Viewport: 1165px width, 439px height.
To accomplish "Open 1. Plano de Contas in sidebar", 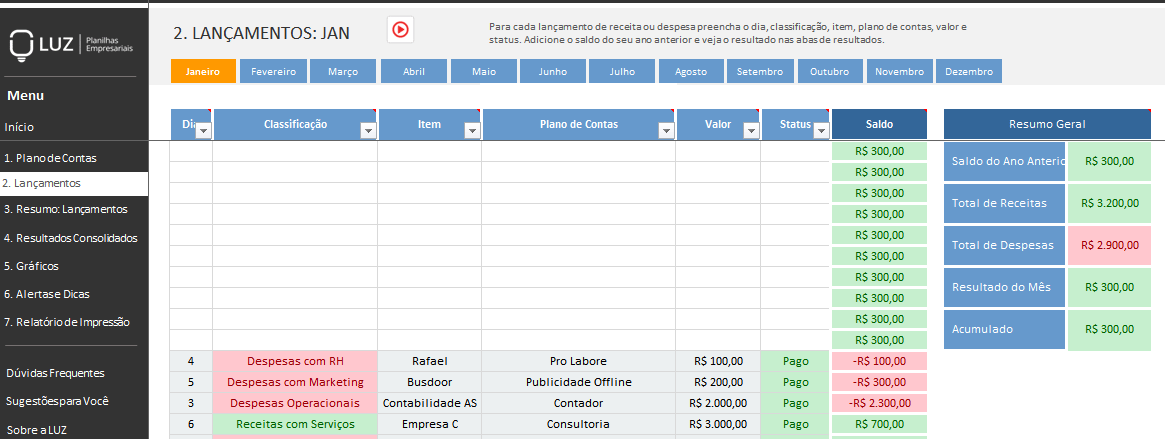I will coord(50,158).
